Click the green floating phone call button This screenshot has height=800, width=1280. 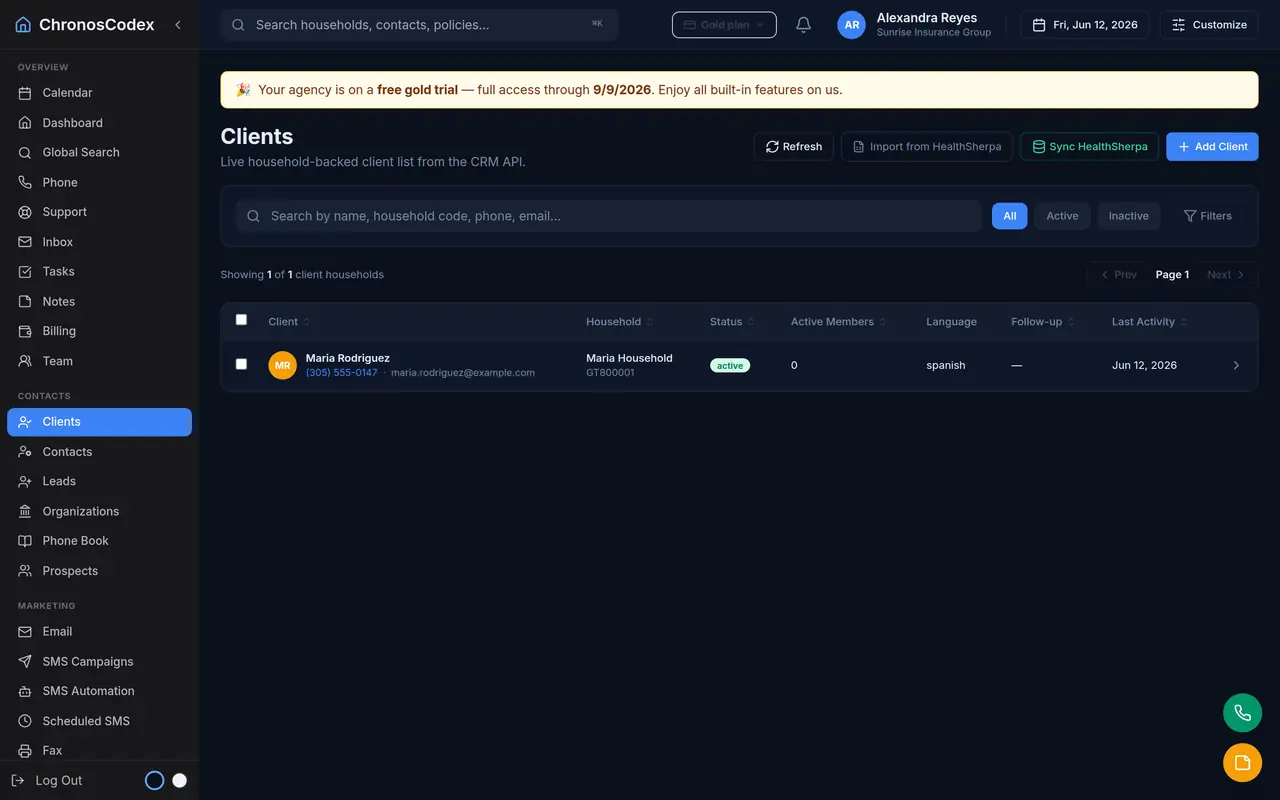[x=1242, y=713]
